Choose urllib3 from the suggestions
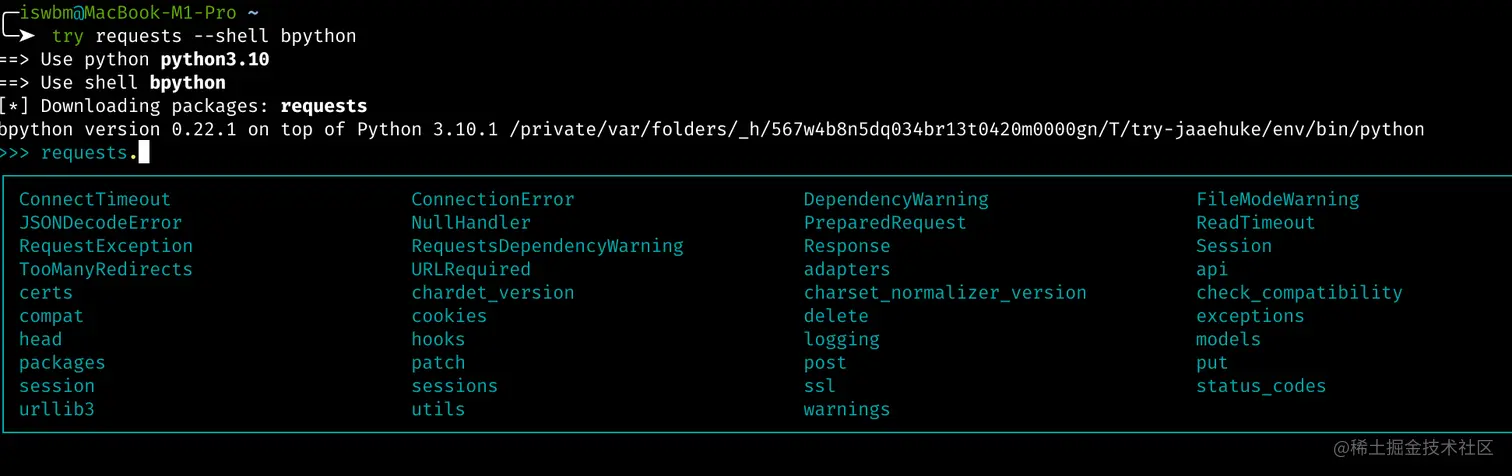Viewport: 1512px width, 476px height. coord(57,409)
